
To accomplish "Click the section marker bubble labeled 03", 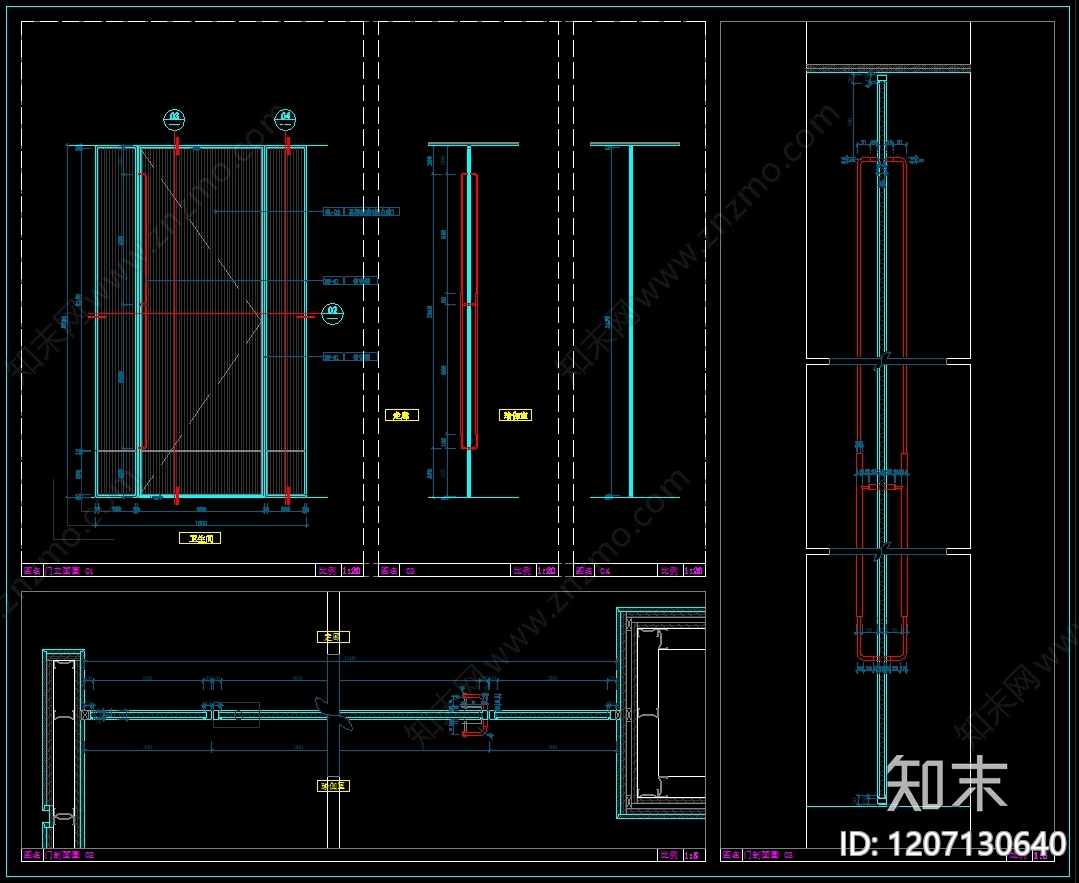I will 174,118.
